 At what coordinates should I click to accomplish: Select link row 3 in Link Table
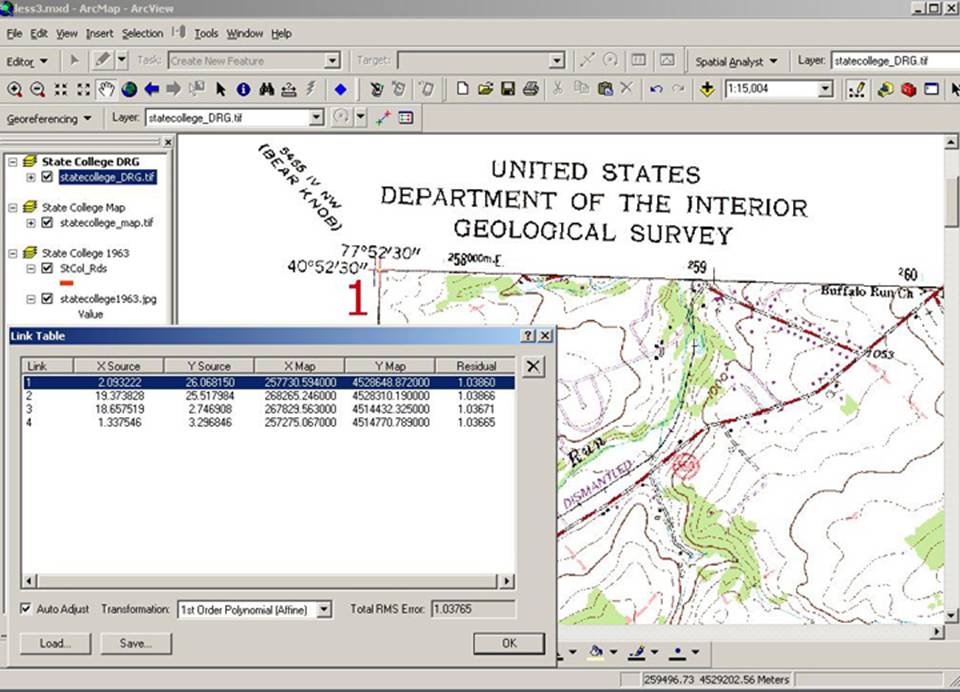pyautogui.click(x=269, y=409)
